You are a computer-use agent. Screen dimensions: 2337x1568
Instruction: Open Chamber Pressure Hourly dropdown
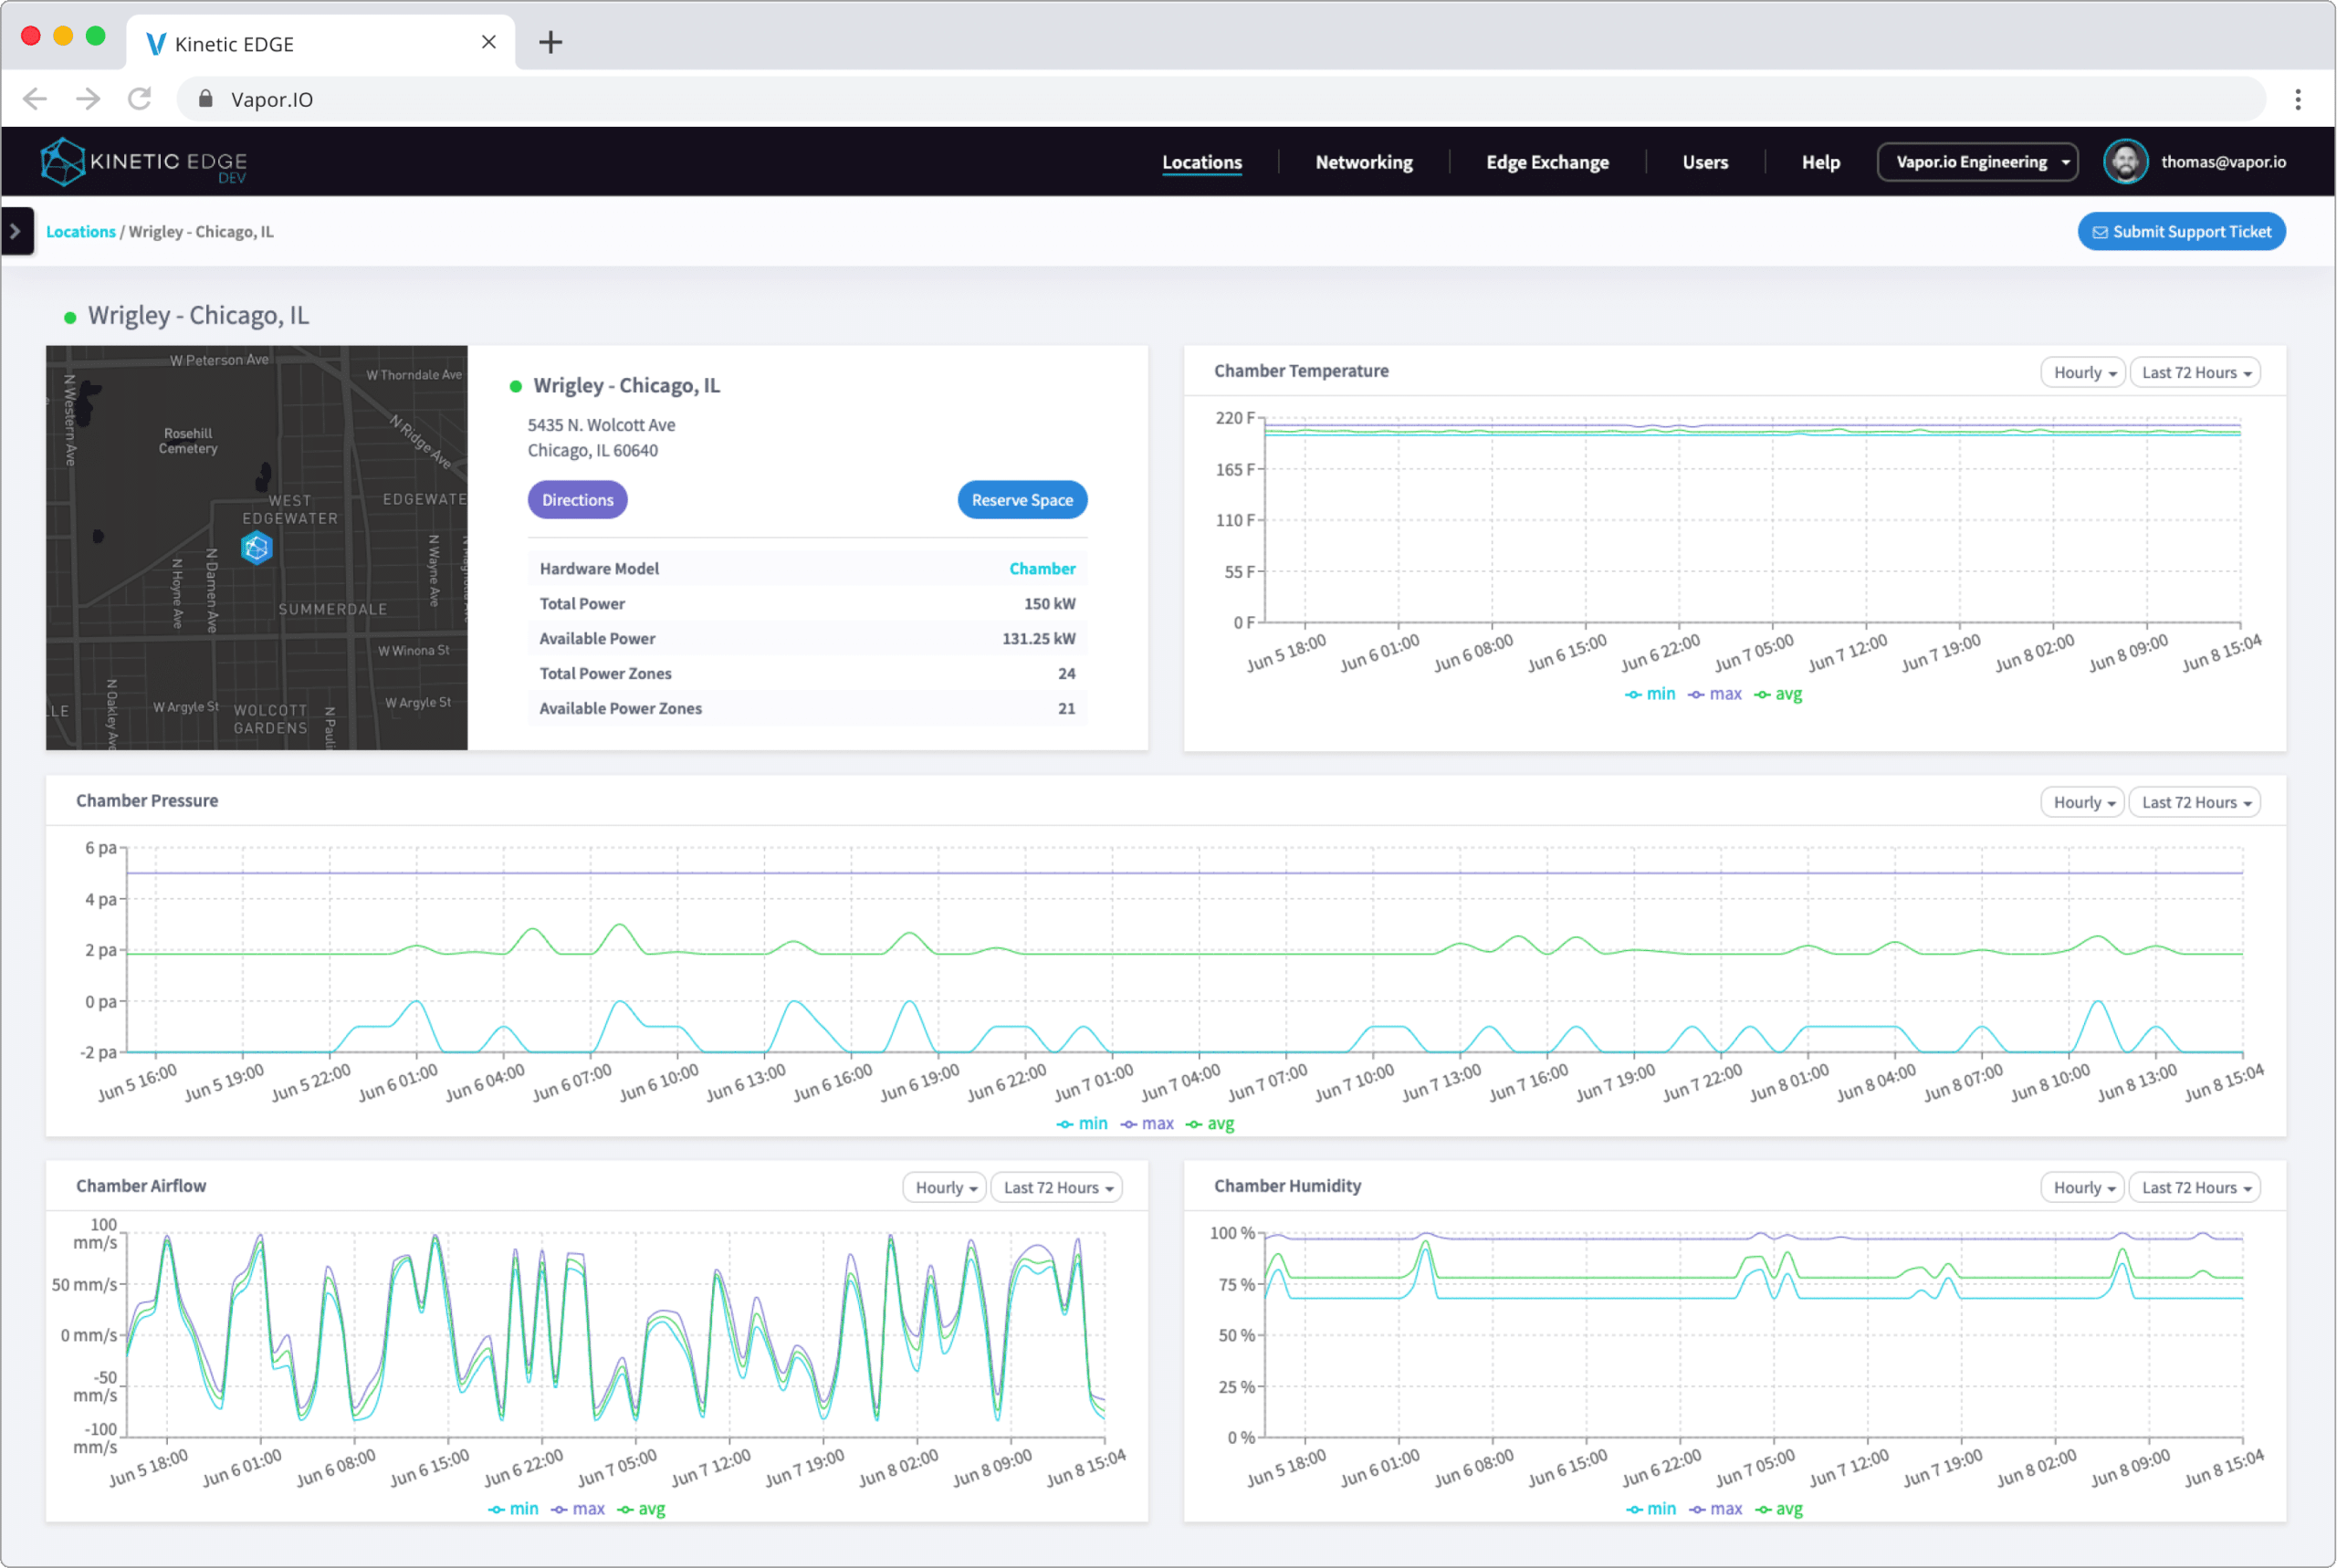pyautogui.click(x=2082, y=803)
